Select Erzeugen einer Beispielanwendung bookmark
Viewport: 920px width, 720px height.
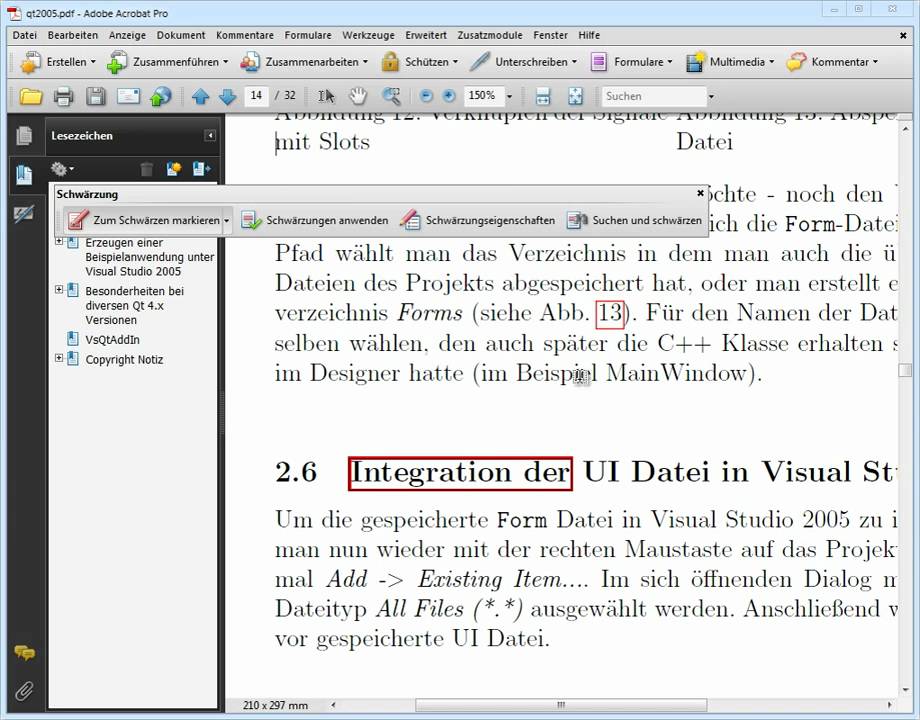[150, 256]
